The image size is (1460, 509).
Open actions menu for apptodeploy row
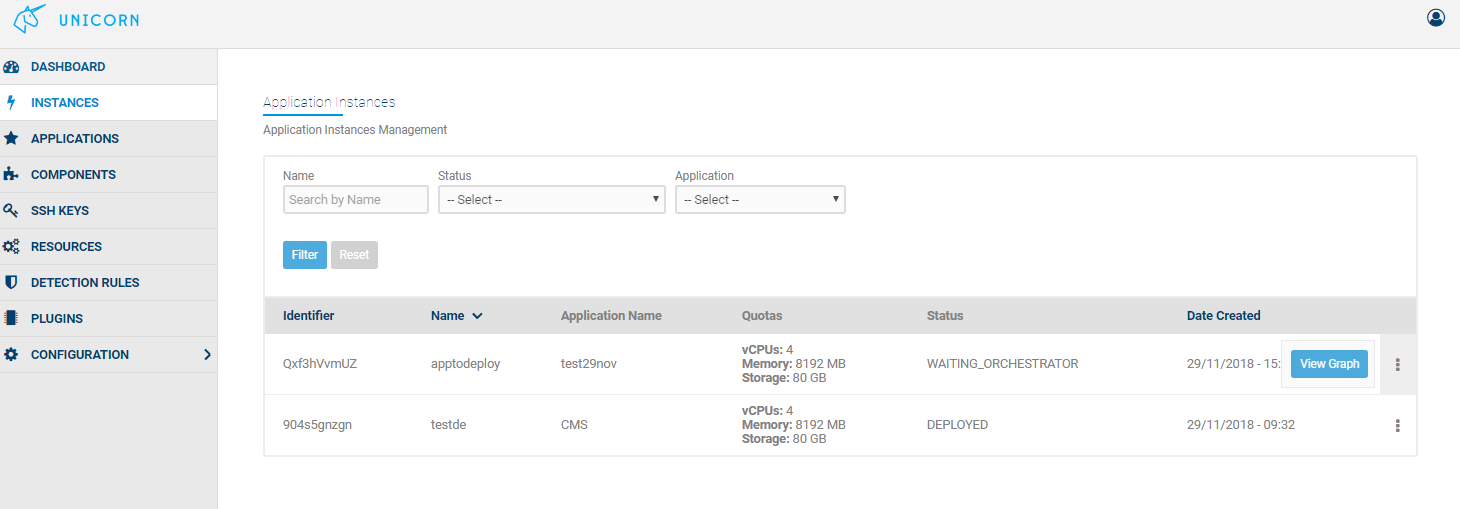point(1397,365)
